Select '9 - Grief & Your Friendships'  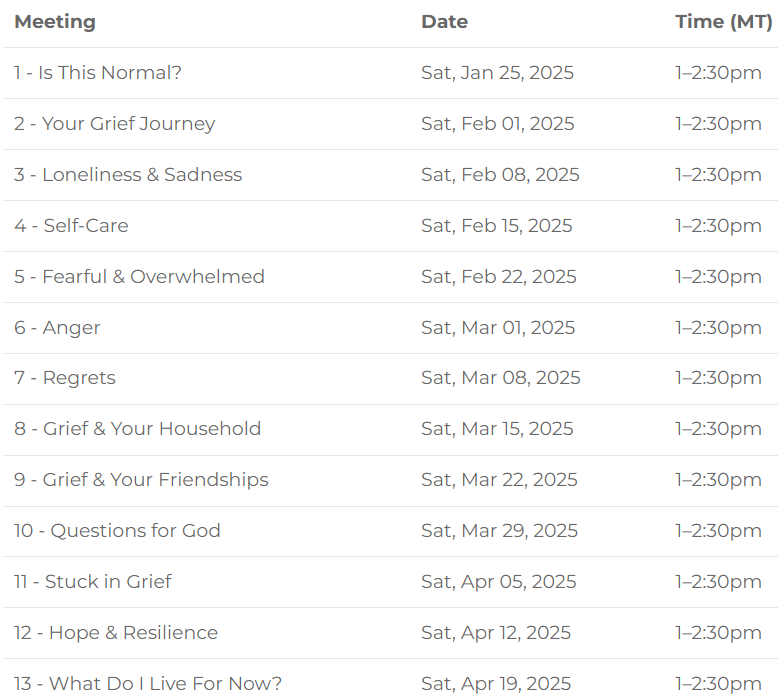click(141, 480)
